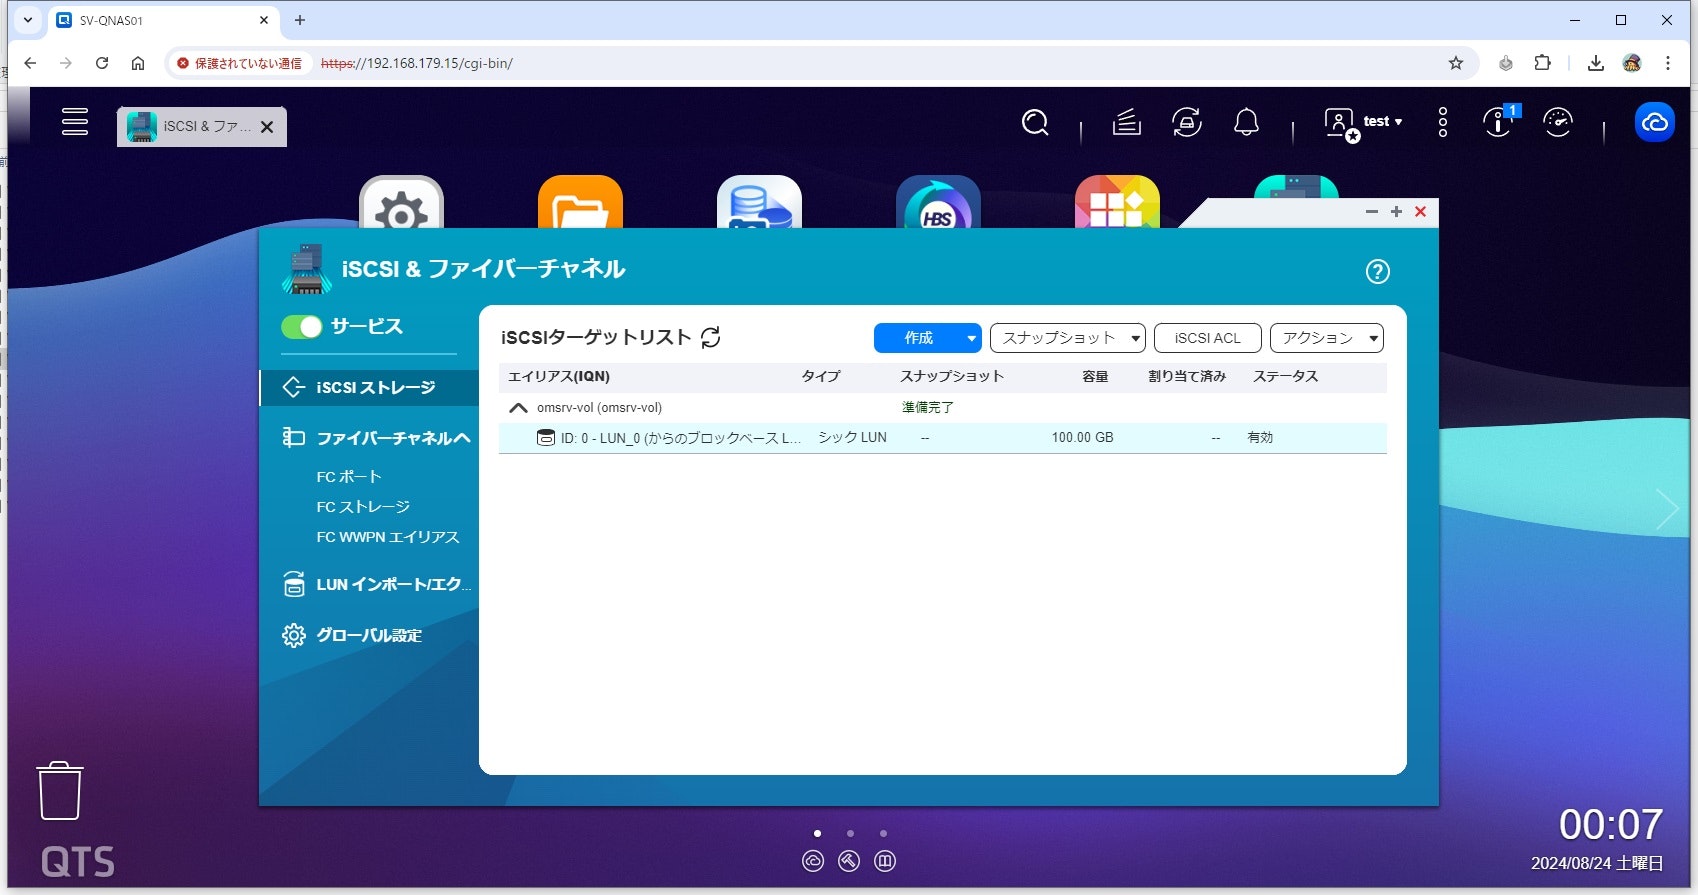Open browser downloads icon
This screenshot has height=895, width=1698.
tap(1596, 63)
